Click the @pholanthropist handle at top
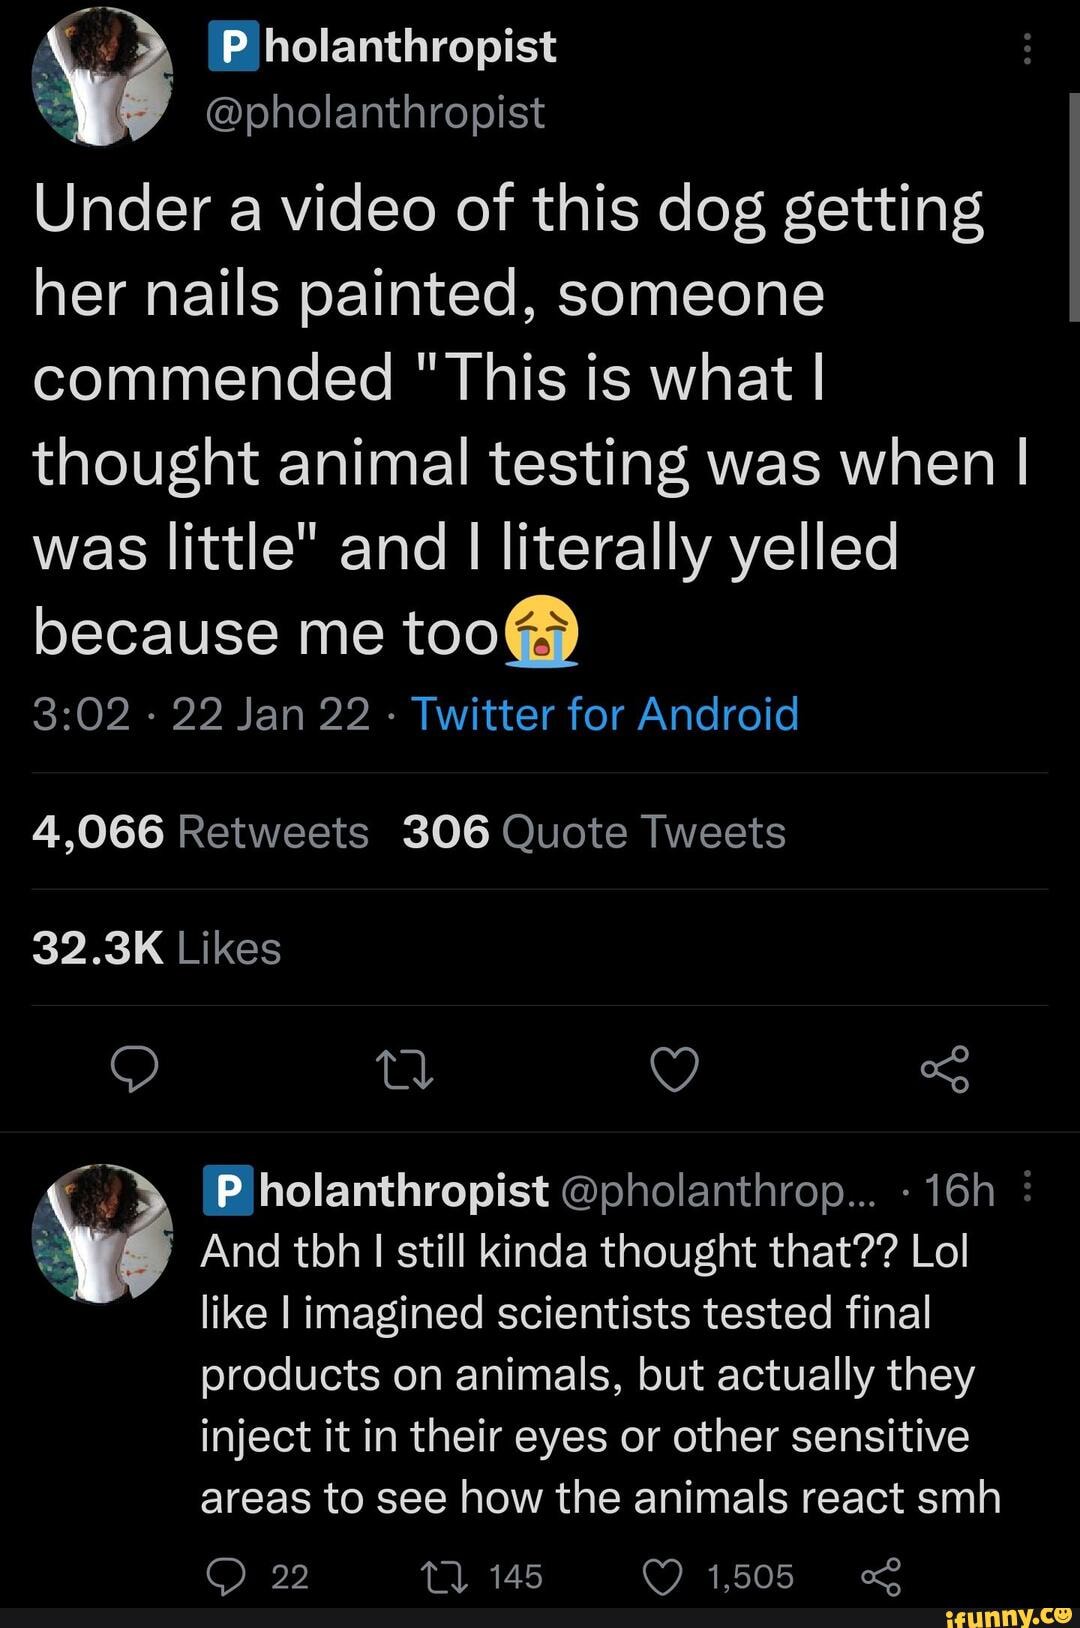The height and width of the screenshot is (1628, 1080). (x=375, y=112)
